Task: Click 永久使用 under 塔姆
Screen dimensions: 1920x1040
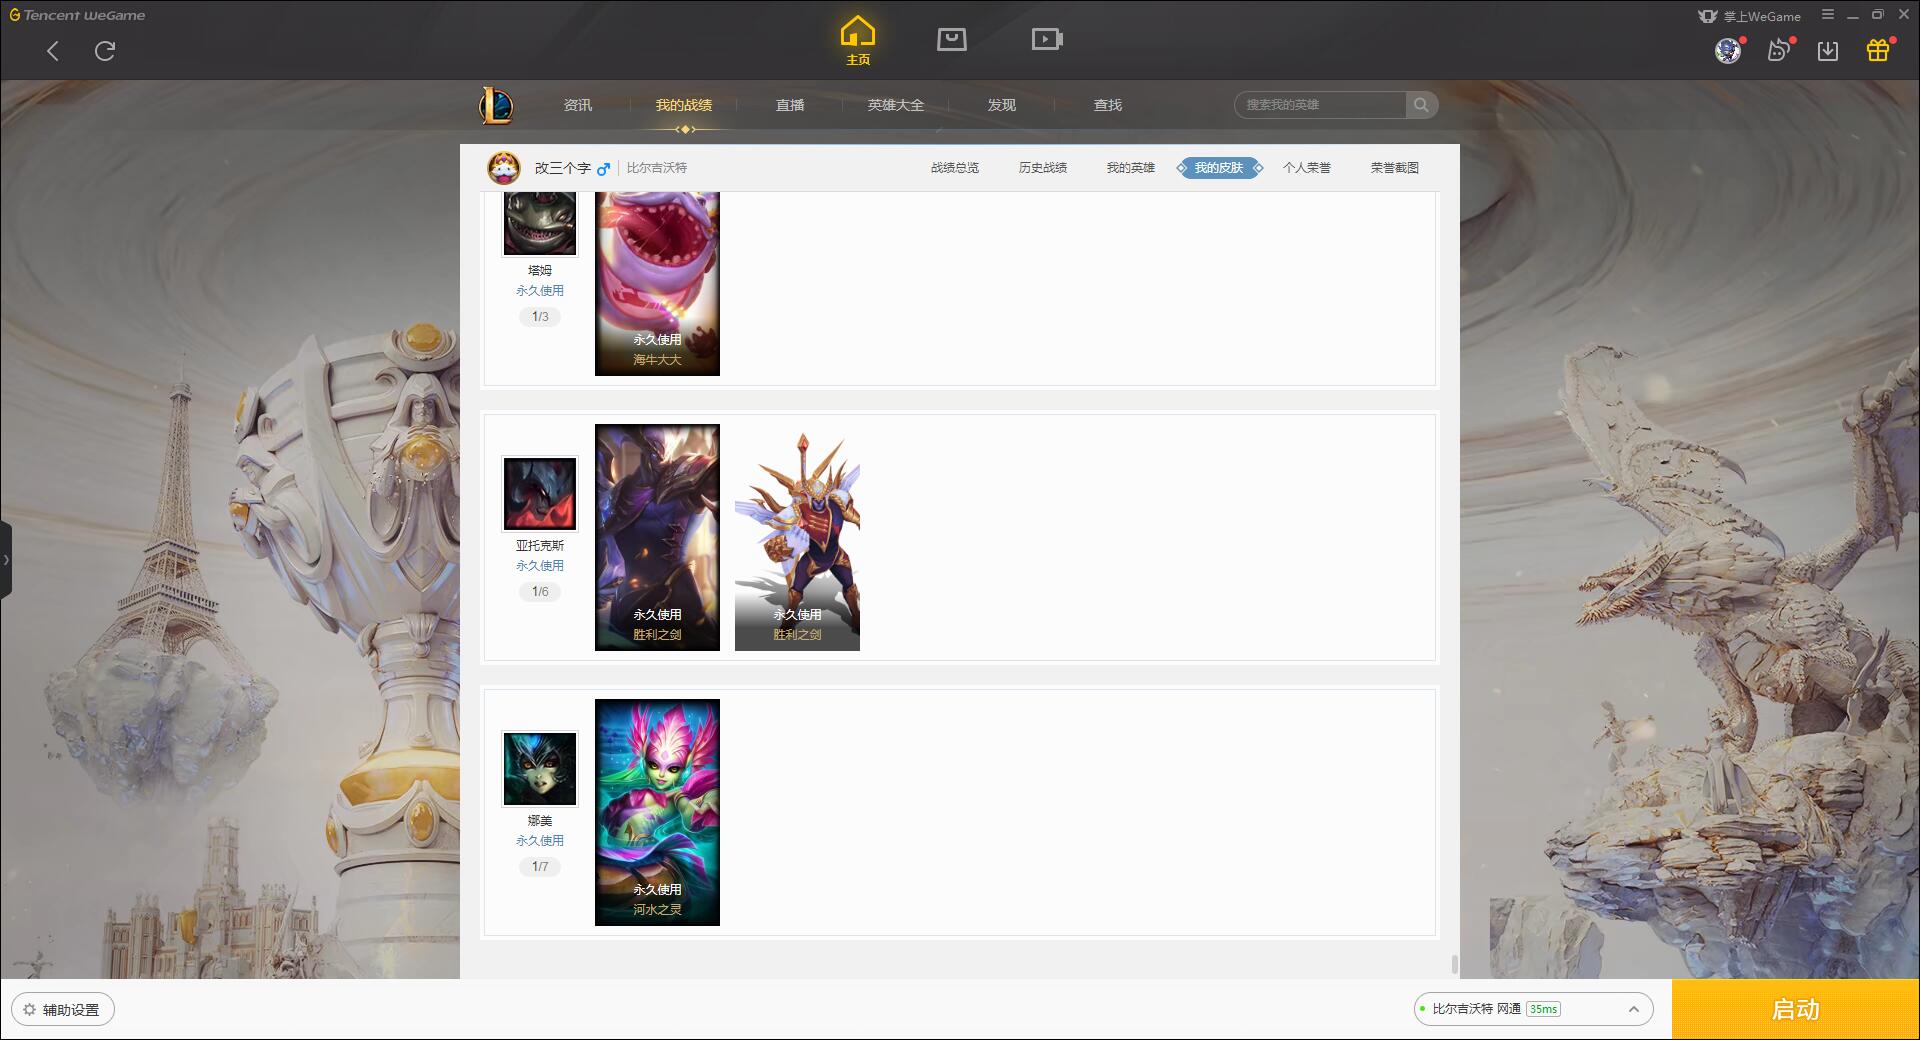Action: pos(540,291)
